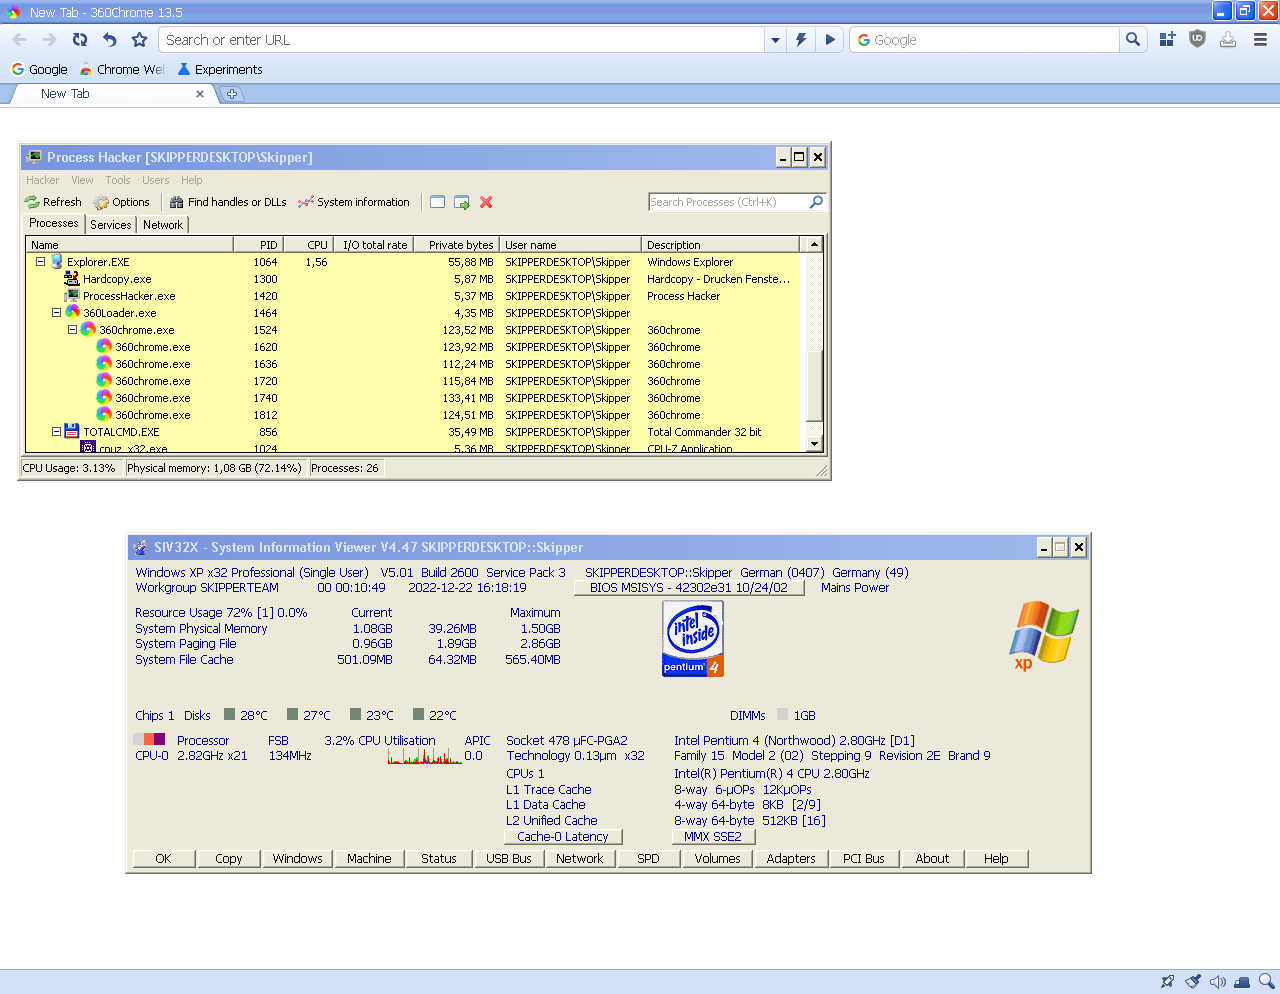Open the Machine page in SIV
1280x994 pixels.
coord(369,859)
